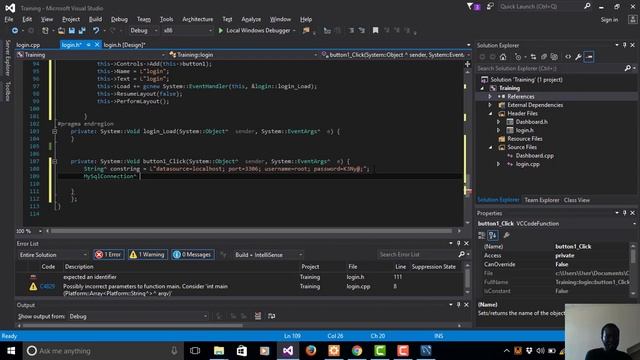Expand the Dashboard.h tree node
The height and width of the screenshot is (360, 640).
click(x=498, y=122)
